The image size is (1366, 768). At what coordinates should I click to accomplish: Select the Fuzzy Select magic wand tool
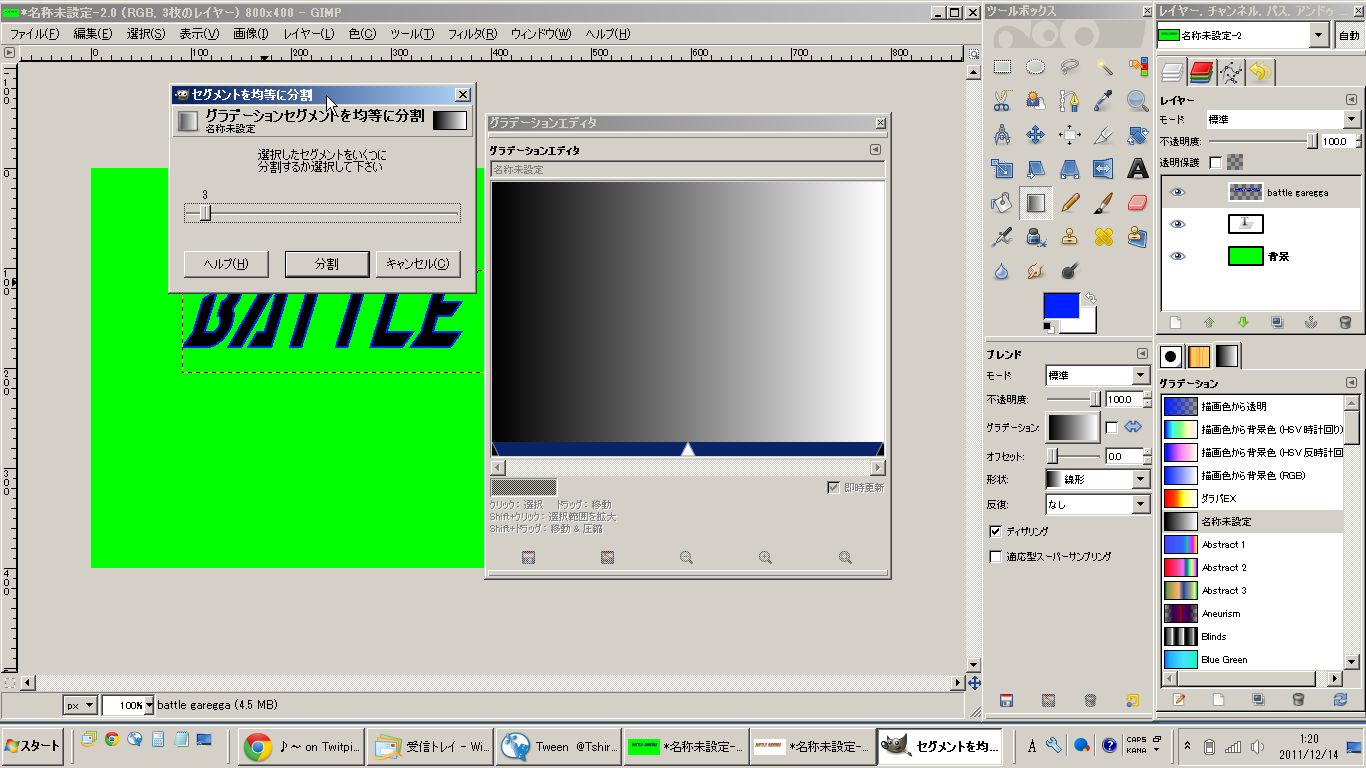click(x=1104, y=68)
